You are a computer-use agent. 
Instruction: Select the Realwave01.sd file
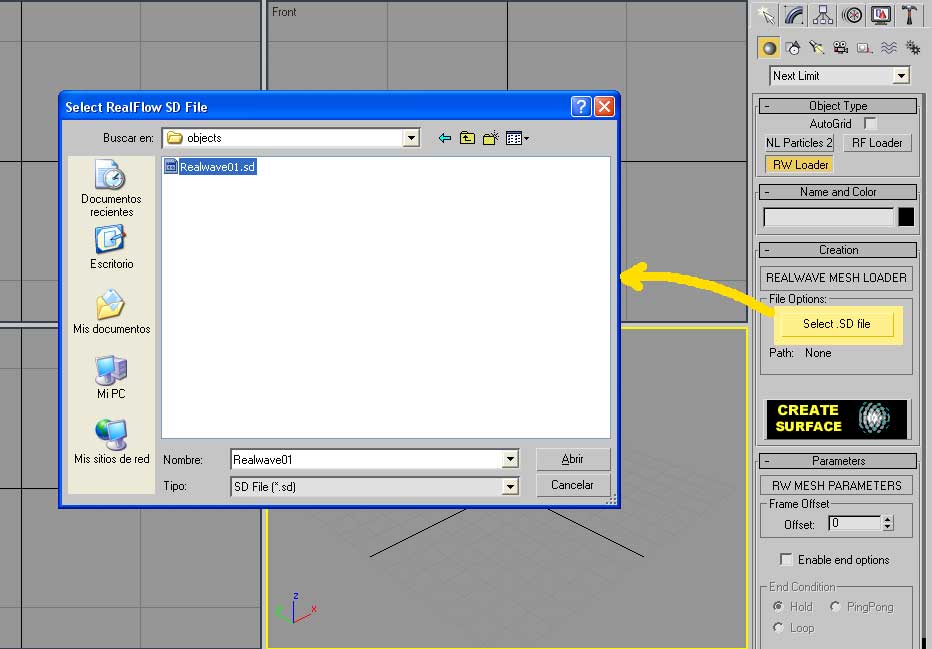point(210,167)
